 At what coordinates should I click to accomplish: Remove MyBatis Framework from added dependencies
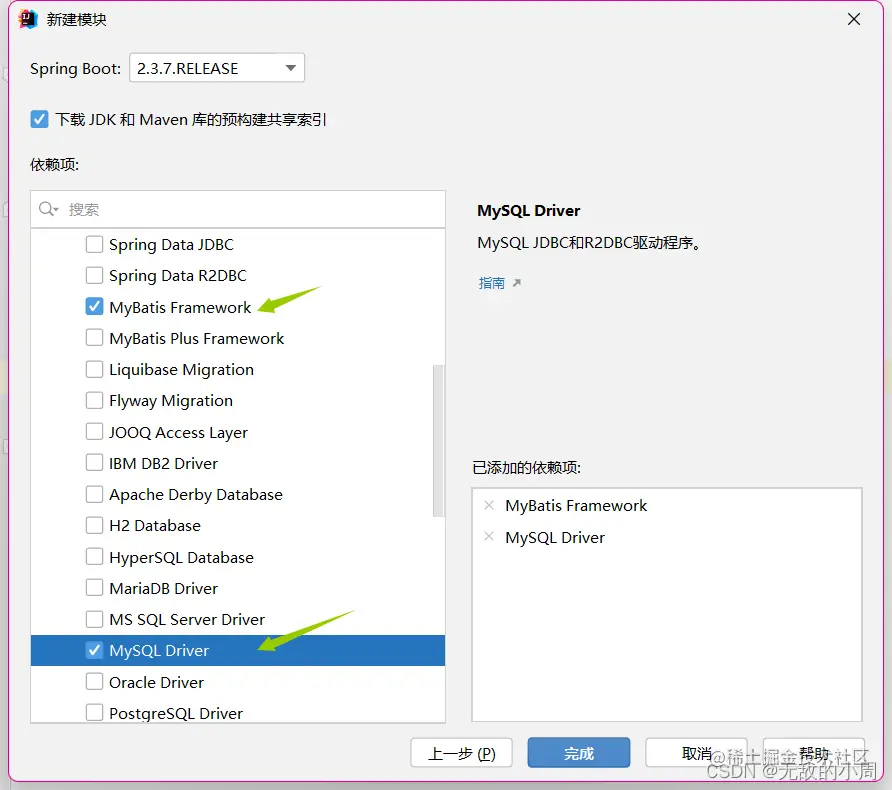click(489, 505)
